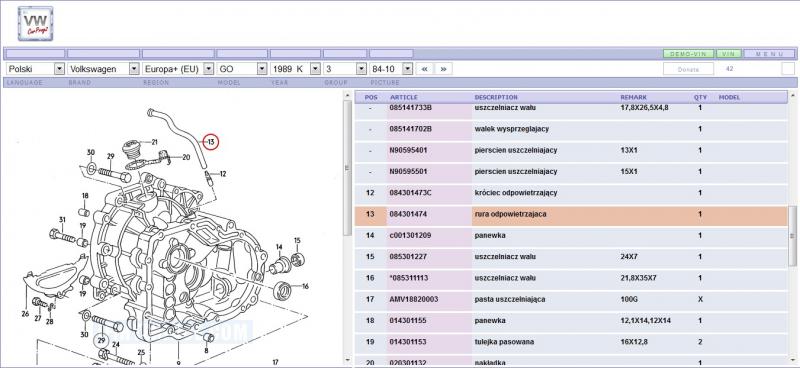Click the Donate button
Viewport: 800px width, 368px height.
[x=688, y=69]
